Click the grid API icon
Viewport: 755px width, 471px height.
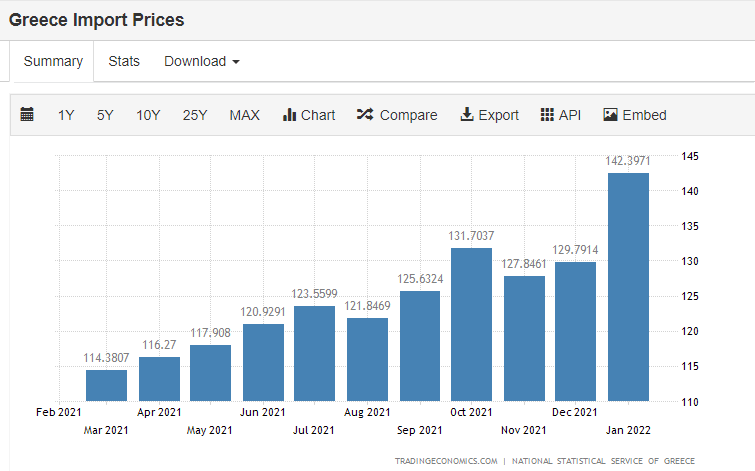(x=547, y=115)
